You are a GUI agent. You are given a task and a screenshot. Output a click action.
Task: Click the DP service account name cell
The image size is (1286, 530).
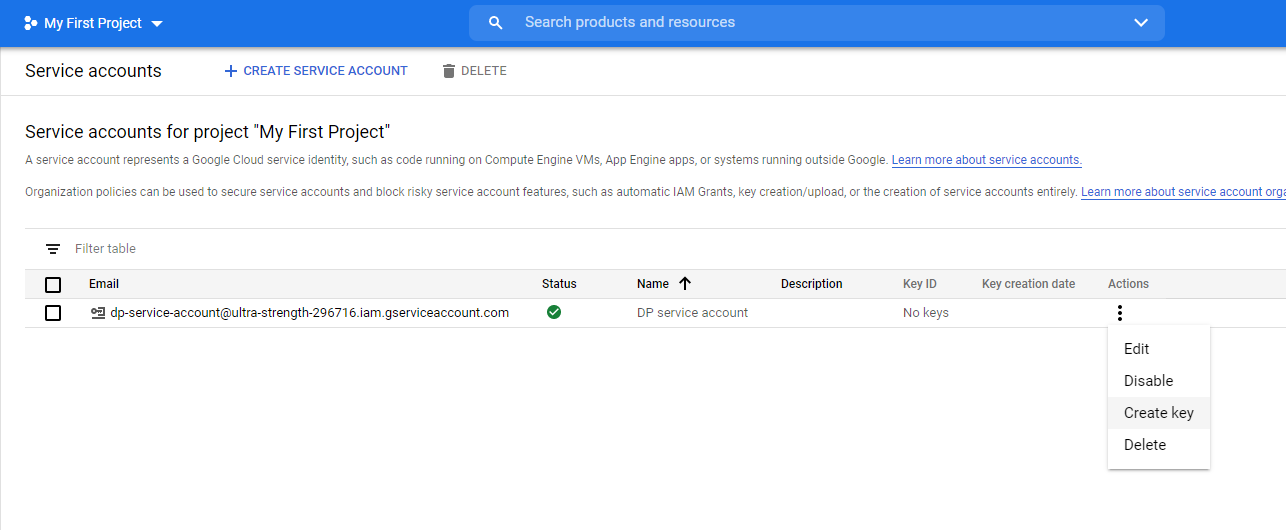coord(692,313)
